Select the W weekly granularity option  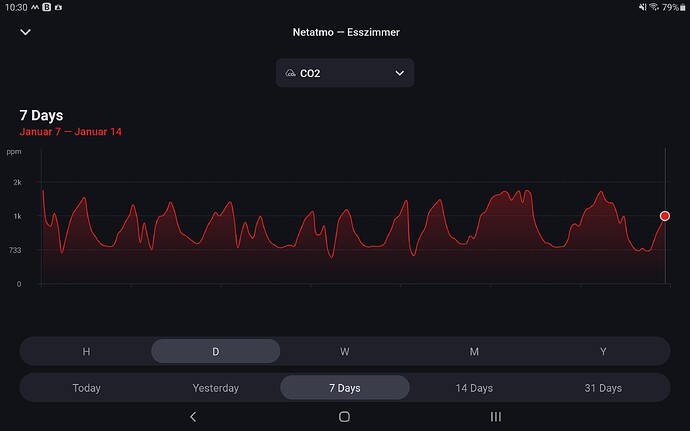(x=345, y=351)
